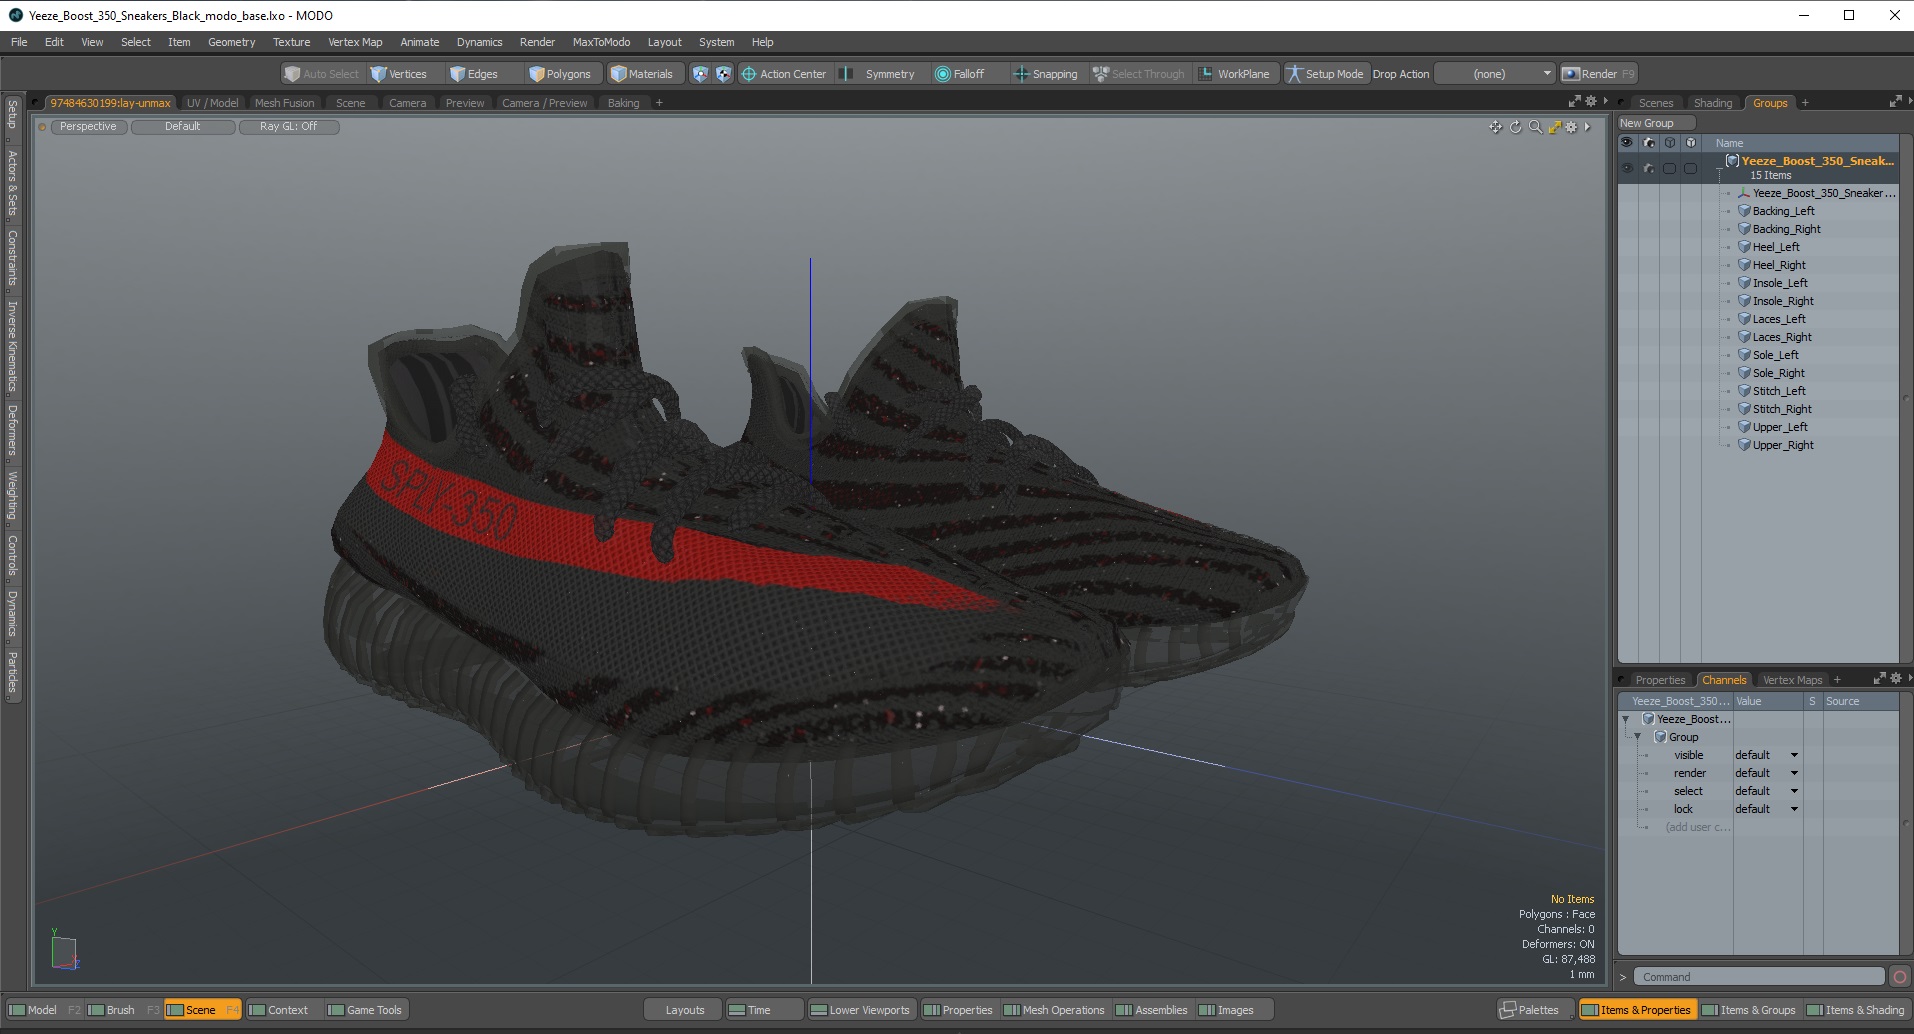Toggle the group select checkbox column
The width and height of the screenshot is (1914, 1034).
1669,168
